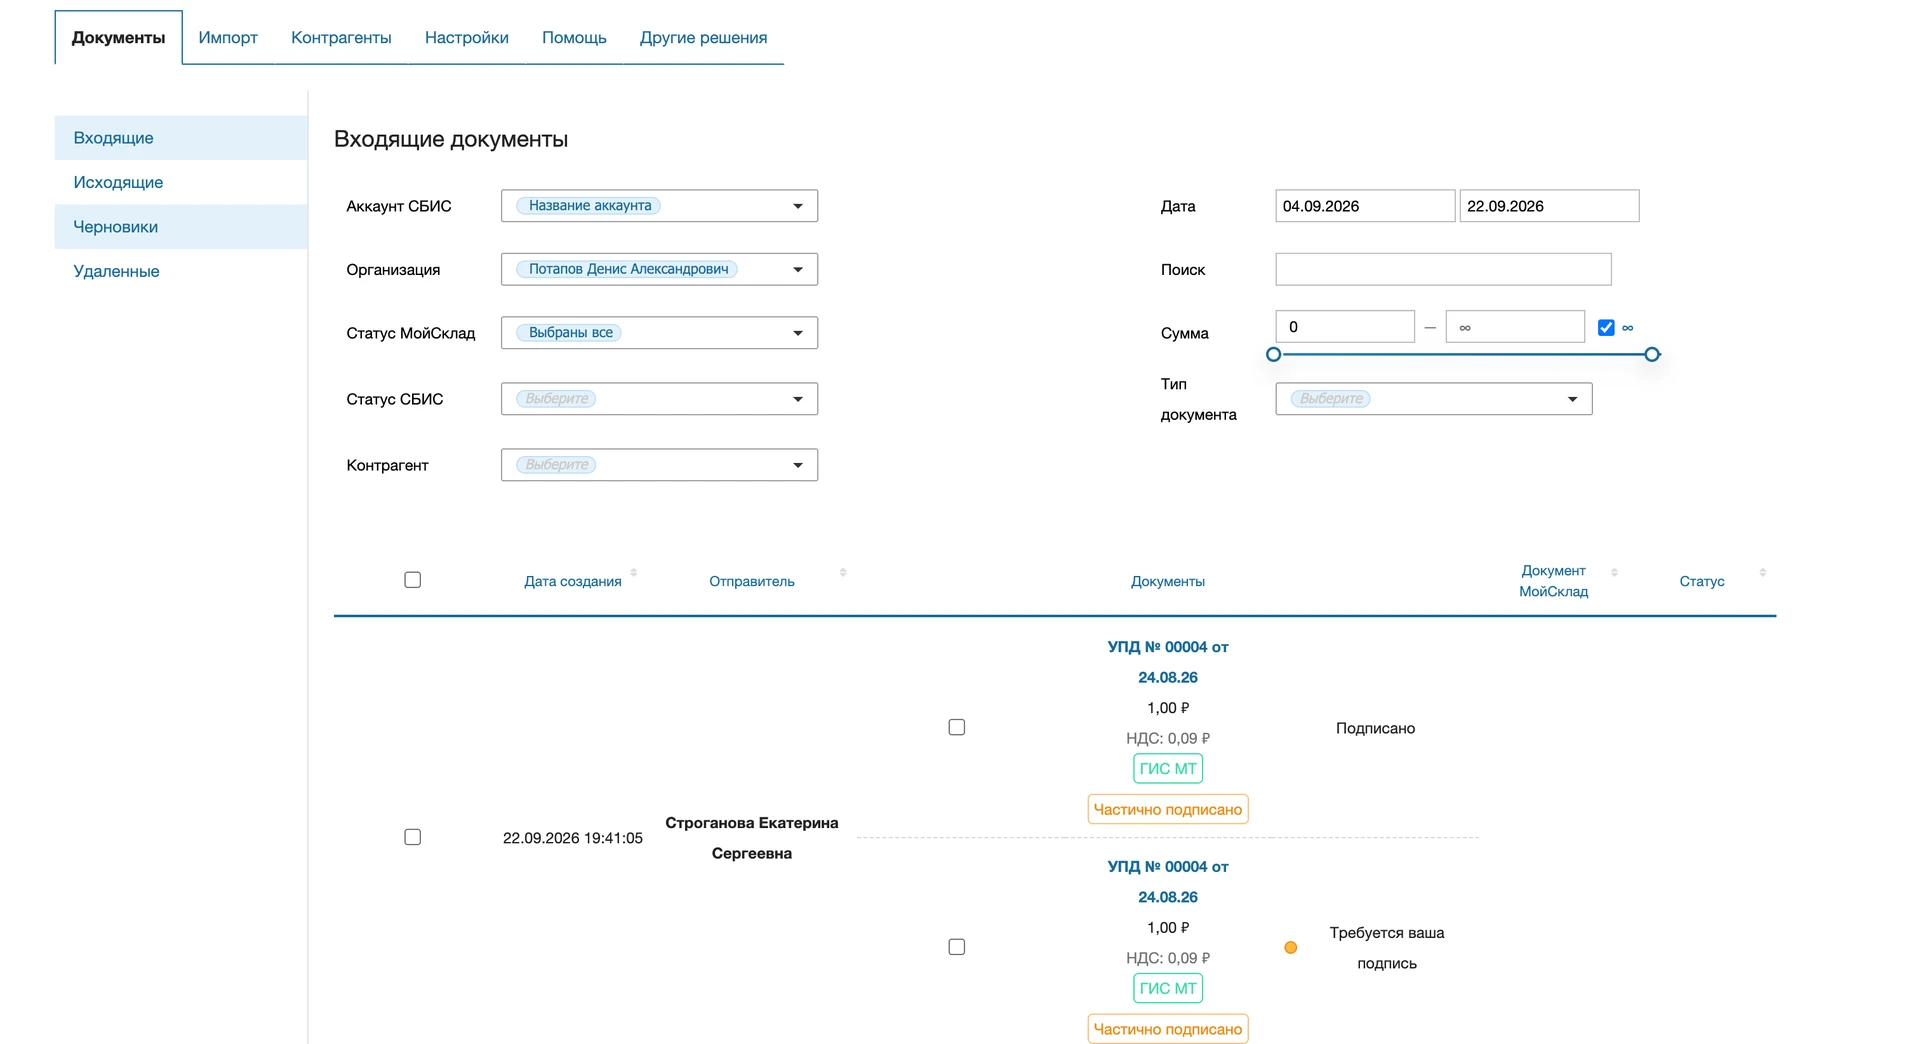Click the left handle of the Сумма slider

pyautogui.click(x=1273, y=354)
